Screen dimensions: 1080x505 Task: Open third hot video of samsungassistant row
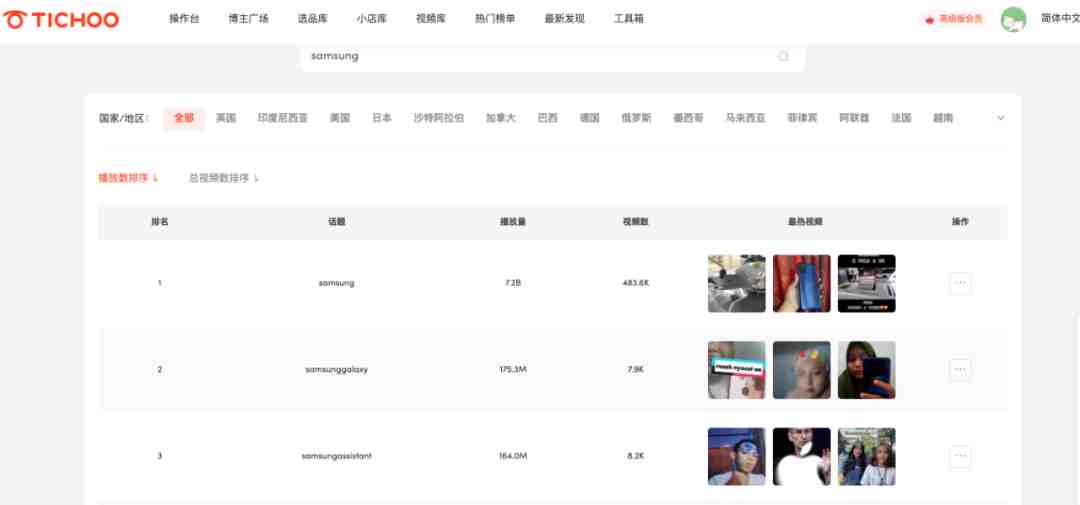(x=866, y=456)
